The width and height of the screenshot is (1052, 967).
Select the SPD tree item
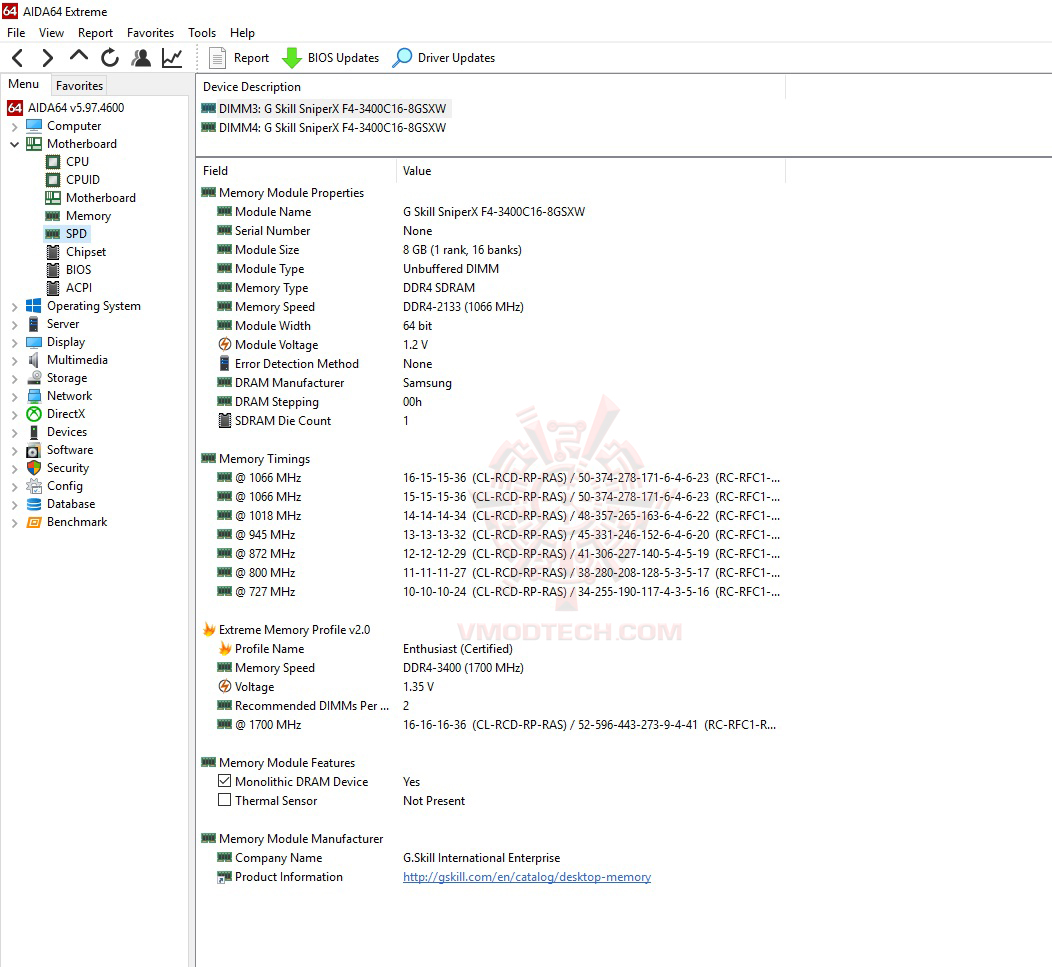point(66,234)
